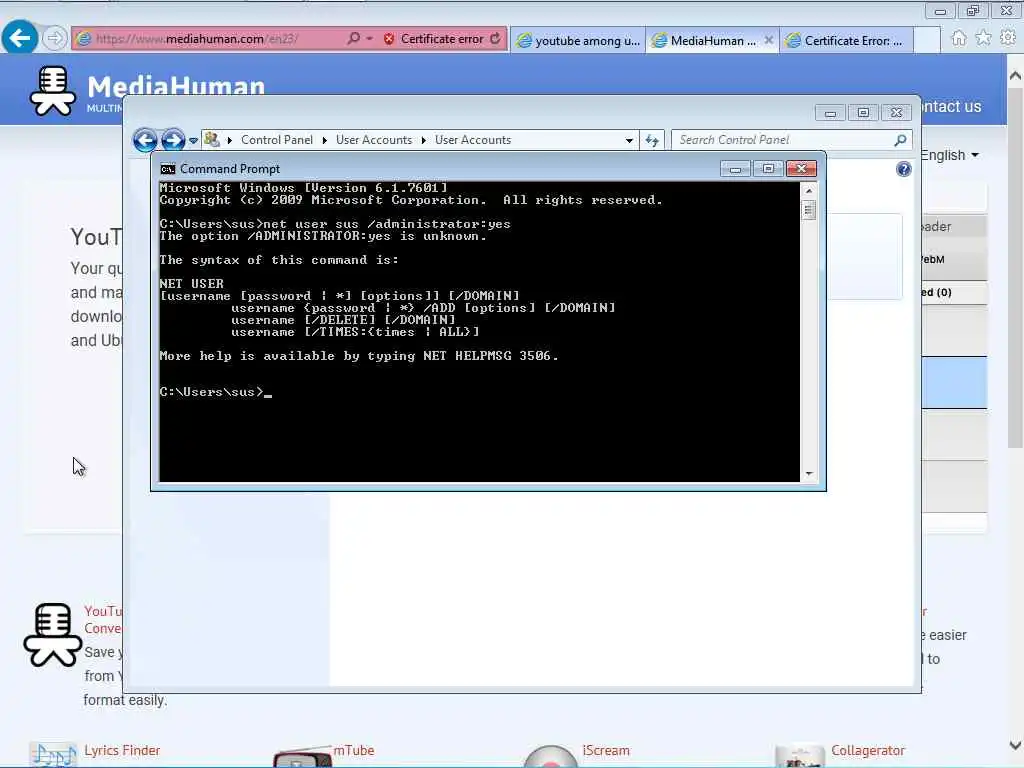1024x768 pixels.
Task: Click Command Prompt scrollbar up arrow
Action: pos(808,191)
